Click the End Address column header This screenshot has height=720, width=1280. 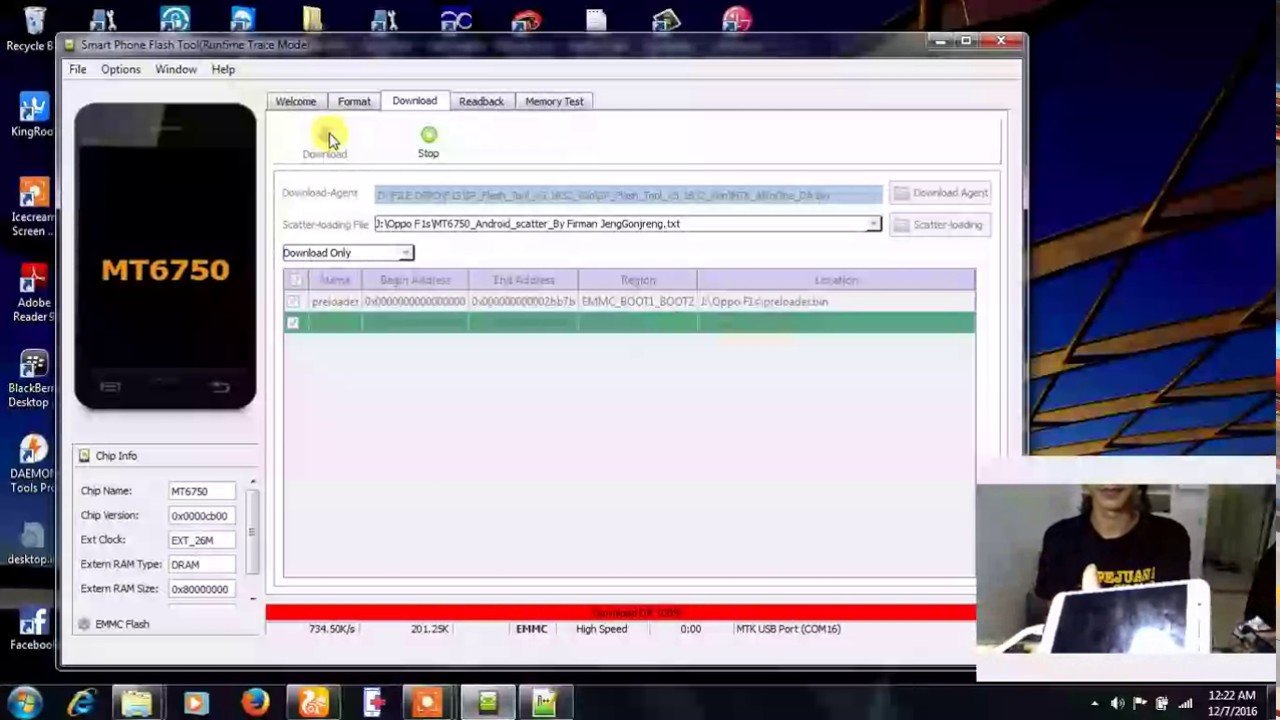523,280
